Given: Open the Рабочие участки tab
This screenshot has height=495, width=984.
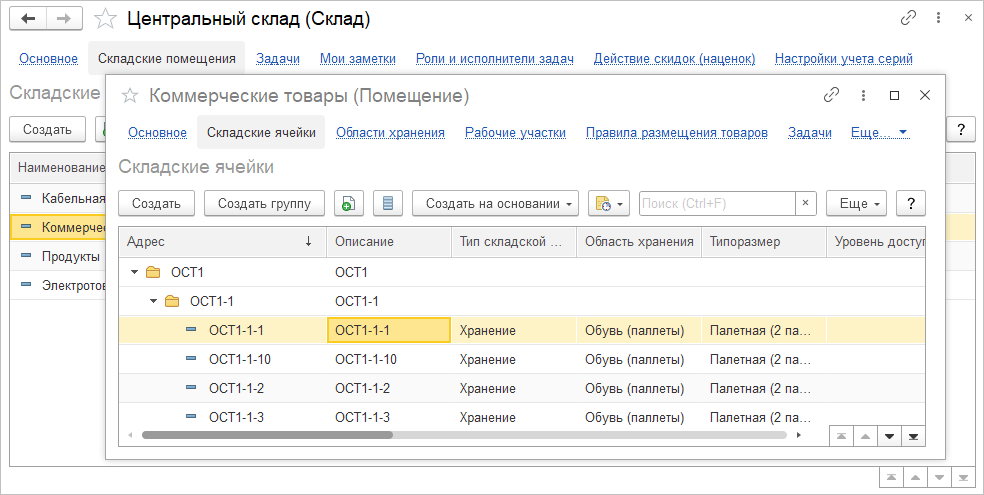Looking at the screenshot, I should [515, 132].
